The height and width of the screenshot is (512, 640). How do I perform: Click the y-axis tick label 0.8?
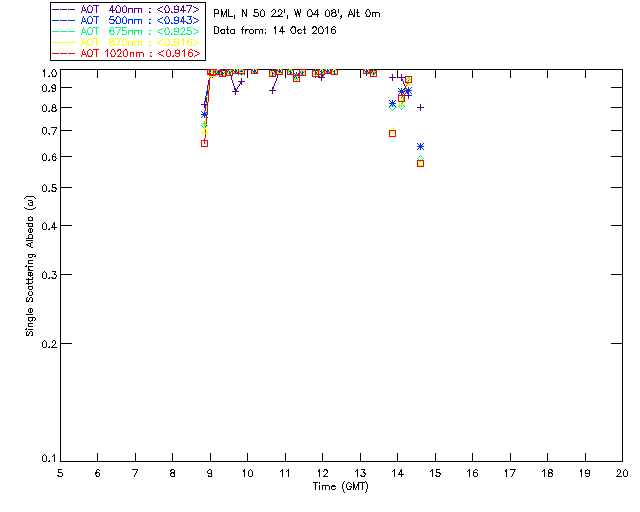pos(49,108)
